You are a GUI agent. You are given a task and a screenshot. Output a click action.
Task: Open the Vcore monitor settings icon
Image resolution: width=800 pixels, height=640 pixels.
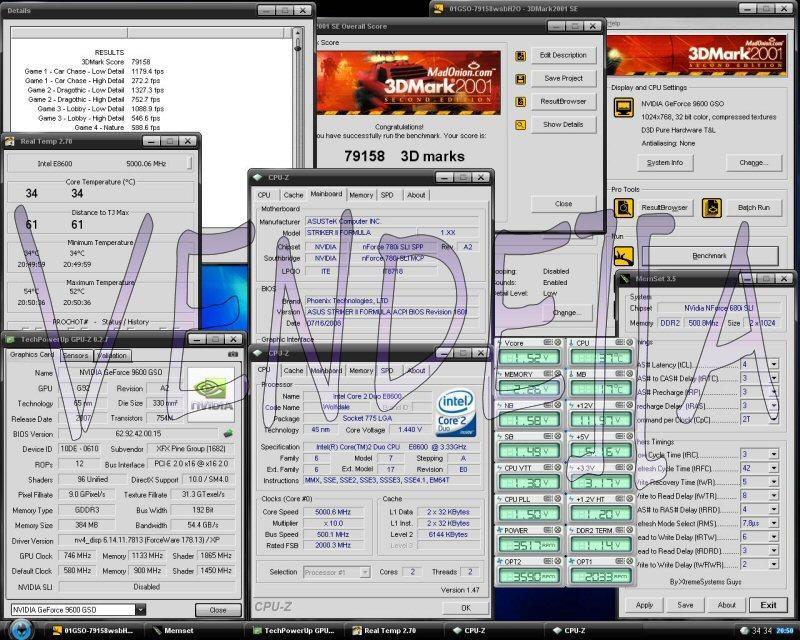click(x=548, y=342)
